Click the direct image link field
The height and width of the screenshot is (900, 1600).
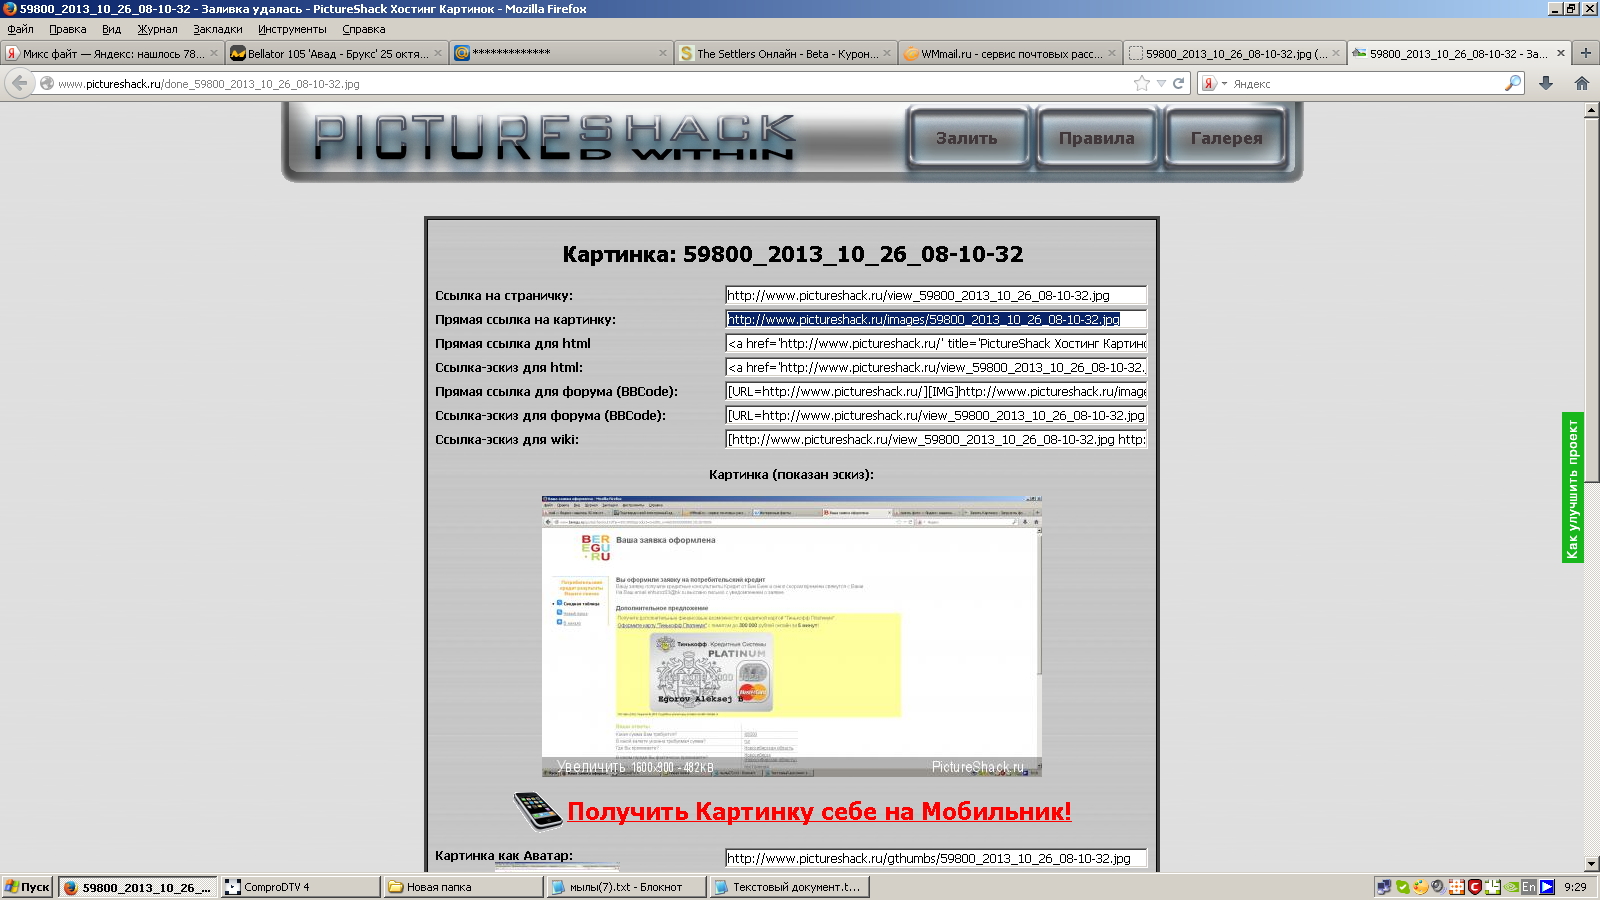pos(936,319)
